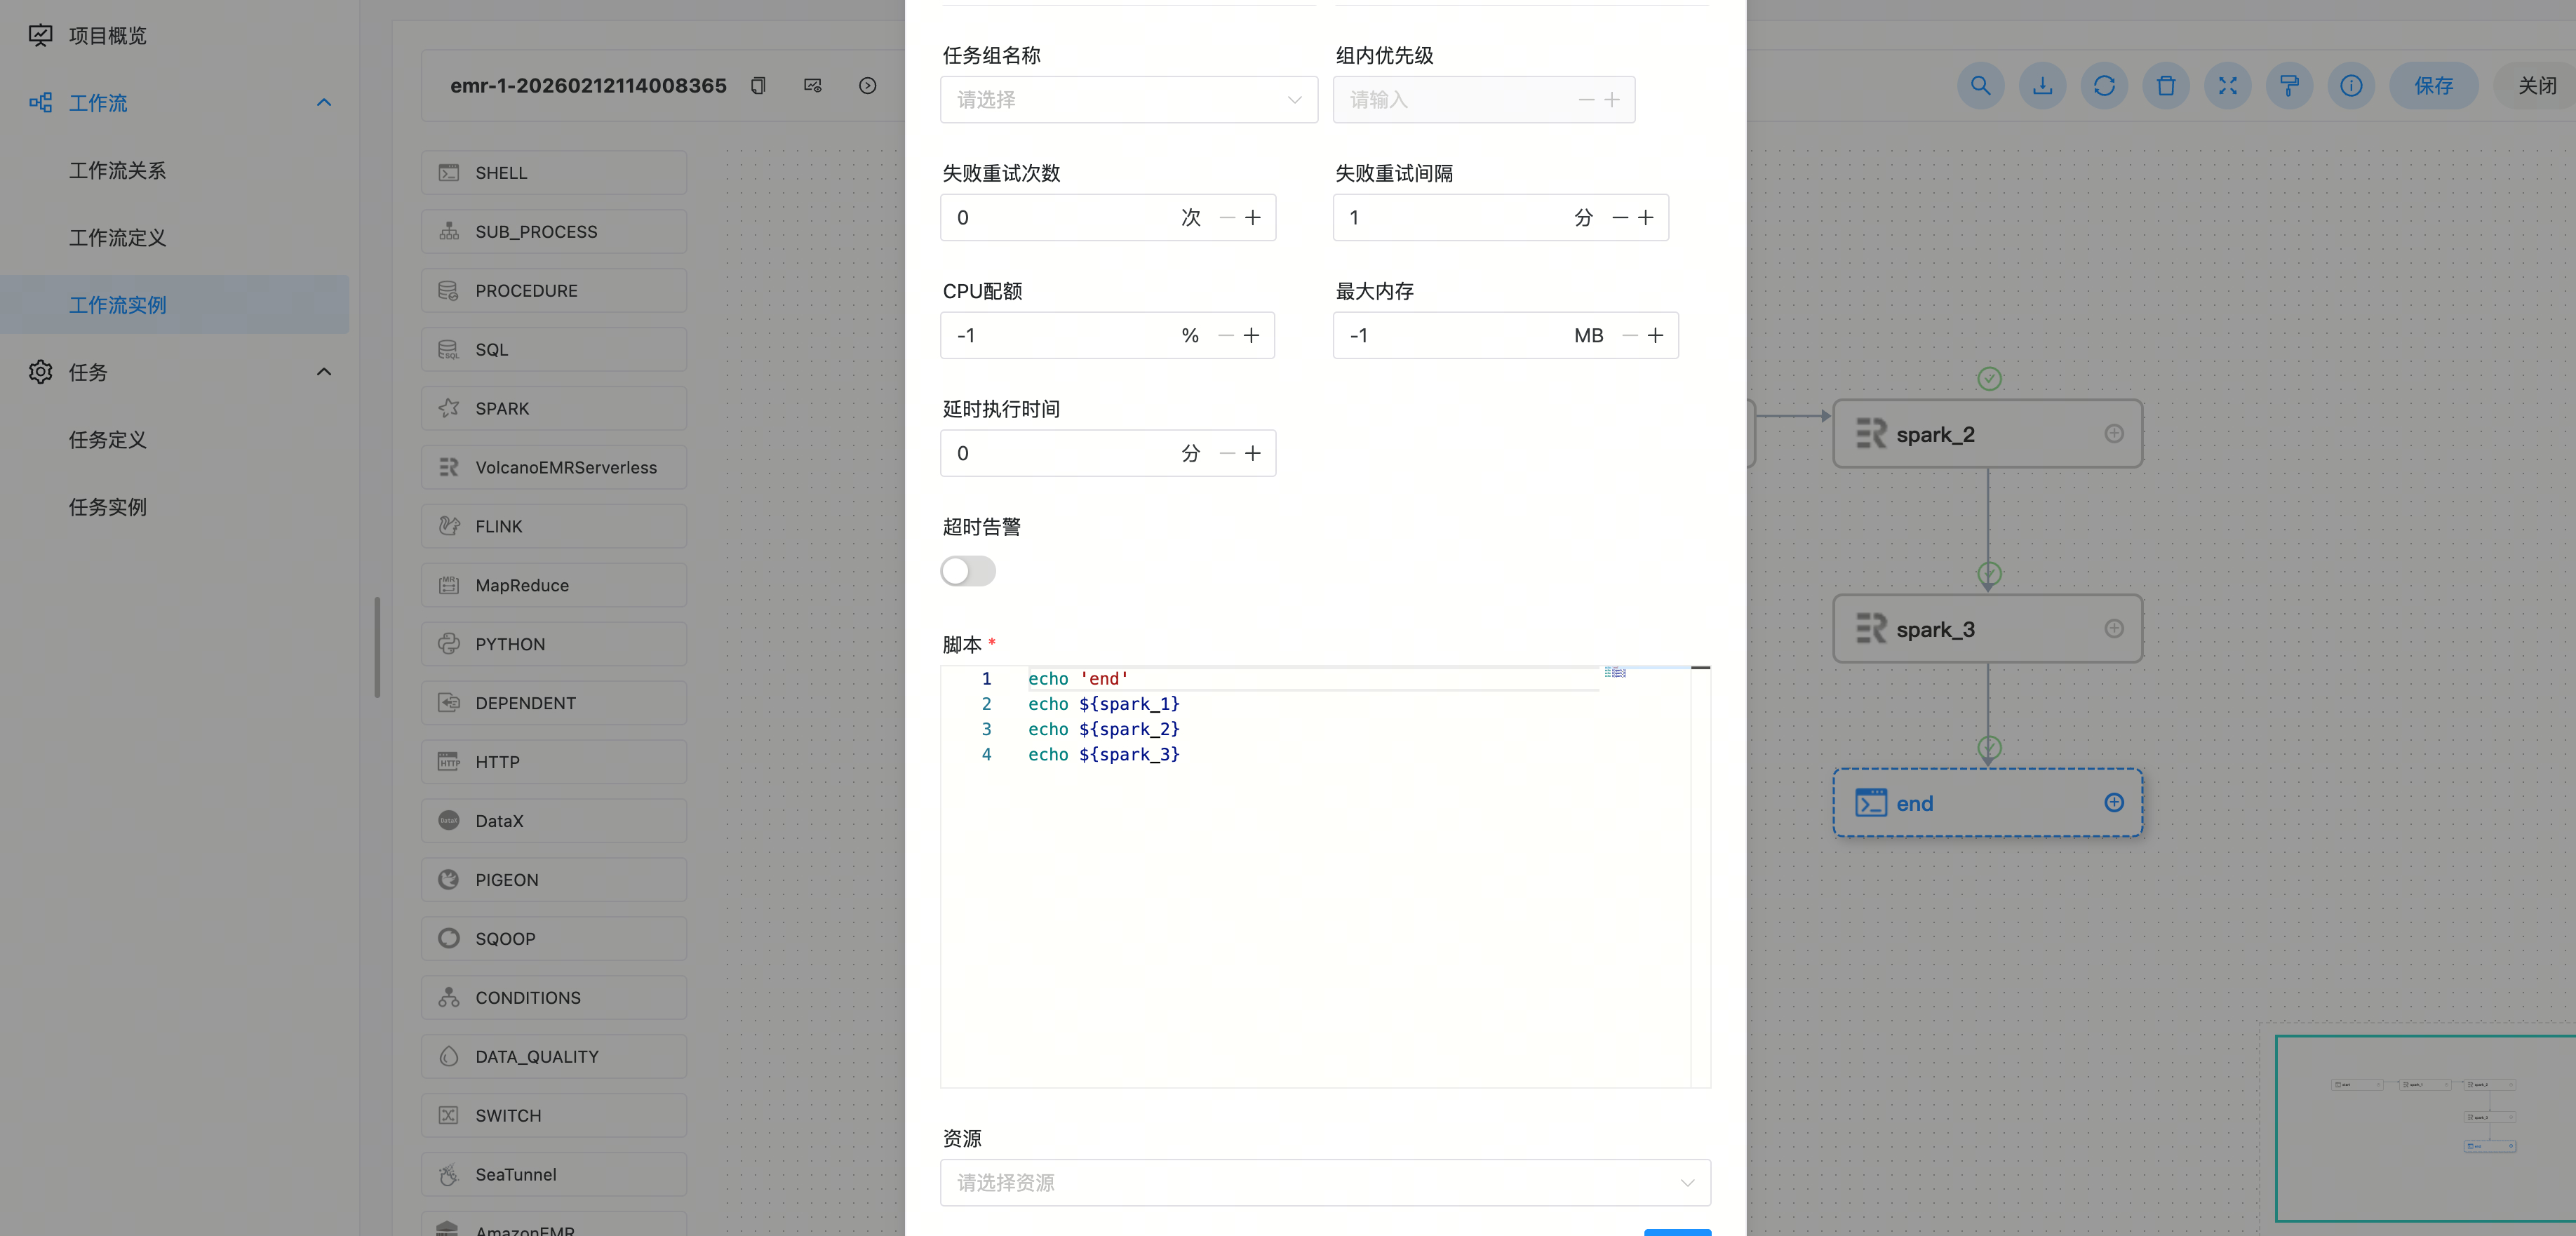Viewport: 2576px width, 1236px height.
Task: Click the search icon in canvas toolbar
Action: point(1980,86)
